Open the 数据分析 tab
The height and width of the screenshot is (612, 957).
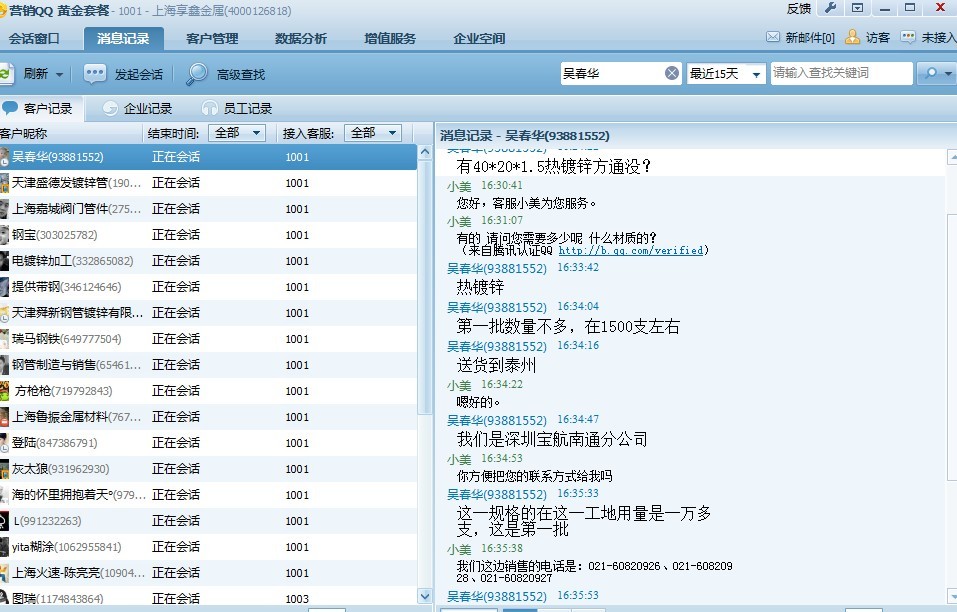click(301, 38)
